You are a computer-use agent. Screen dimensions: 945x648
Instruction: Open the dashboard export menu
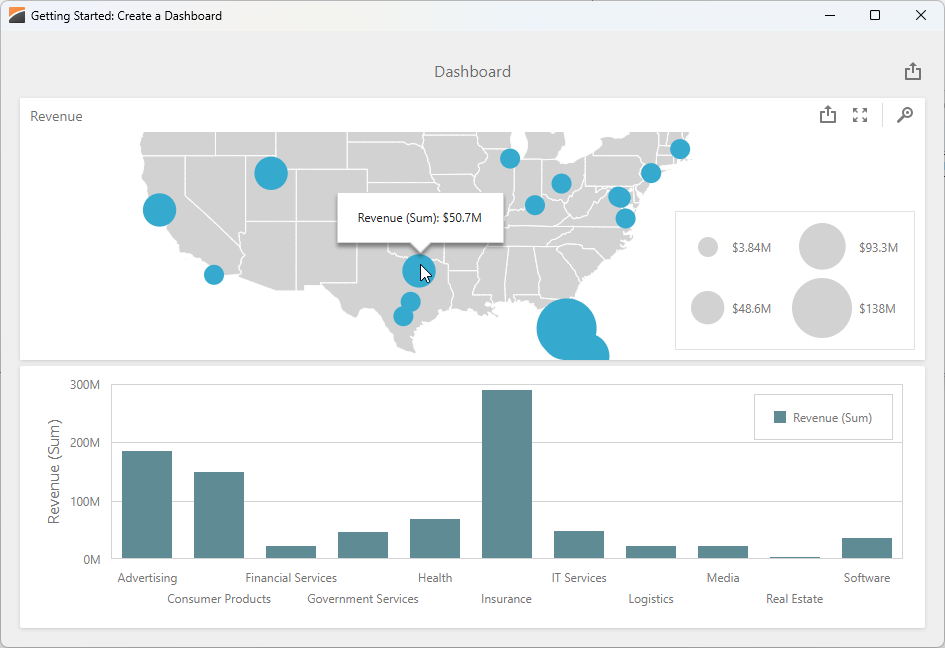(912, 71)
